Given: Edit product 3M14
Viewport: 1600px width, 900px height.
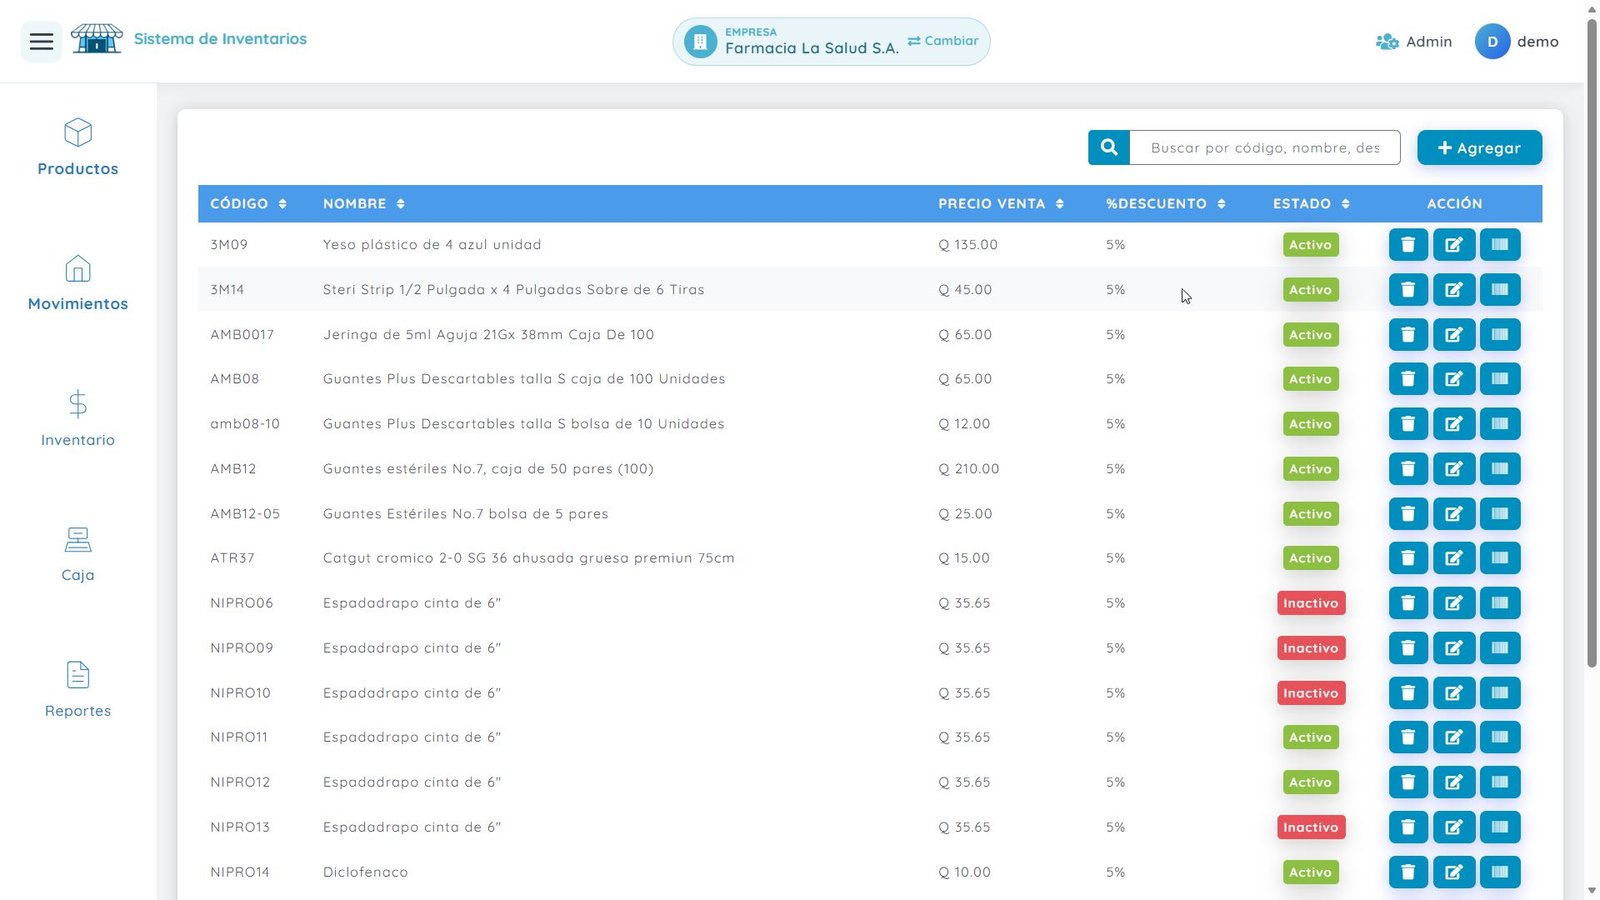Looking at the screenshot, I should (x=1454, y=290).
